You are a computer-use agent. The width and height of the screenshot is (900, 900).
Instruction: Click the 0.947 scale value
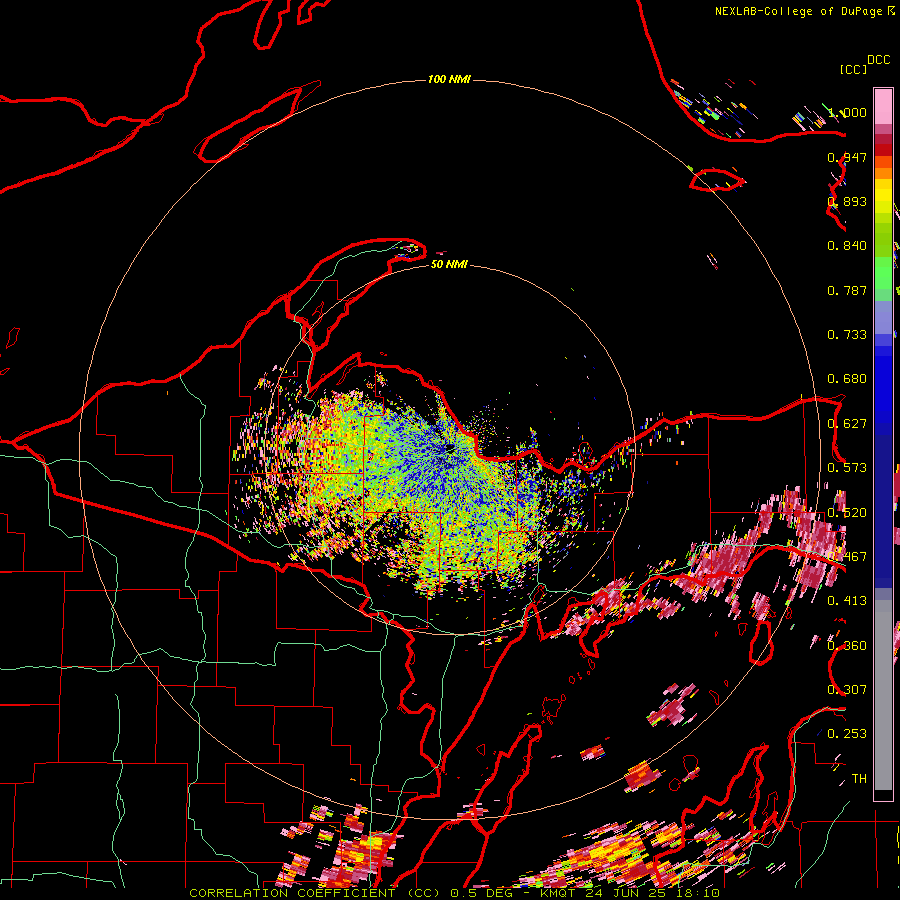click(847, 157)
